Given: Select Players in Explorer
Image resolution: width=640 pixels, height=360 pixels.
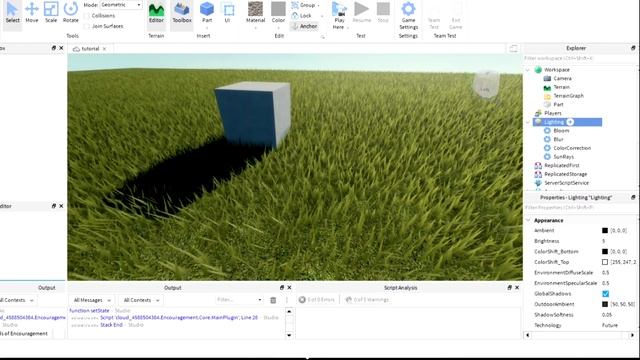Looking at the screenshot, I should click(x=553, y=113).
